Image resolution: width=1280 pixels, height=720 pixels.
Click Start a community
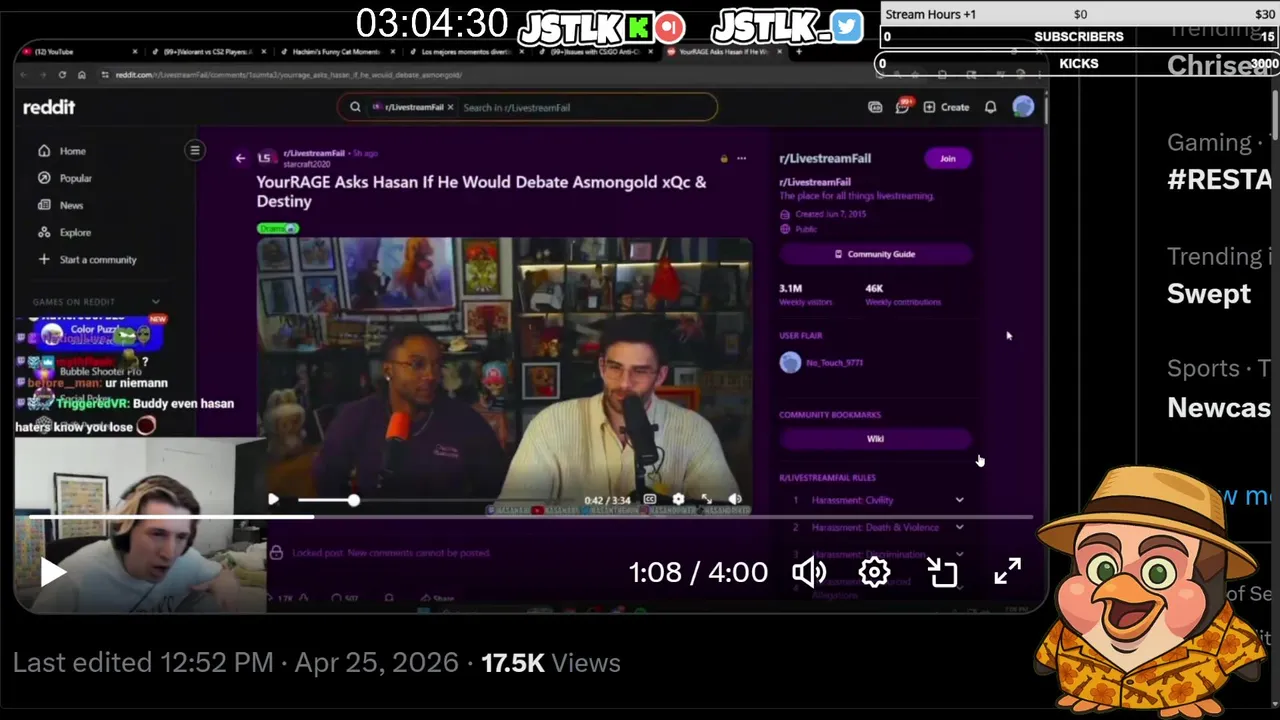coord(87,259)
